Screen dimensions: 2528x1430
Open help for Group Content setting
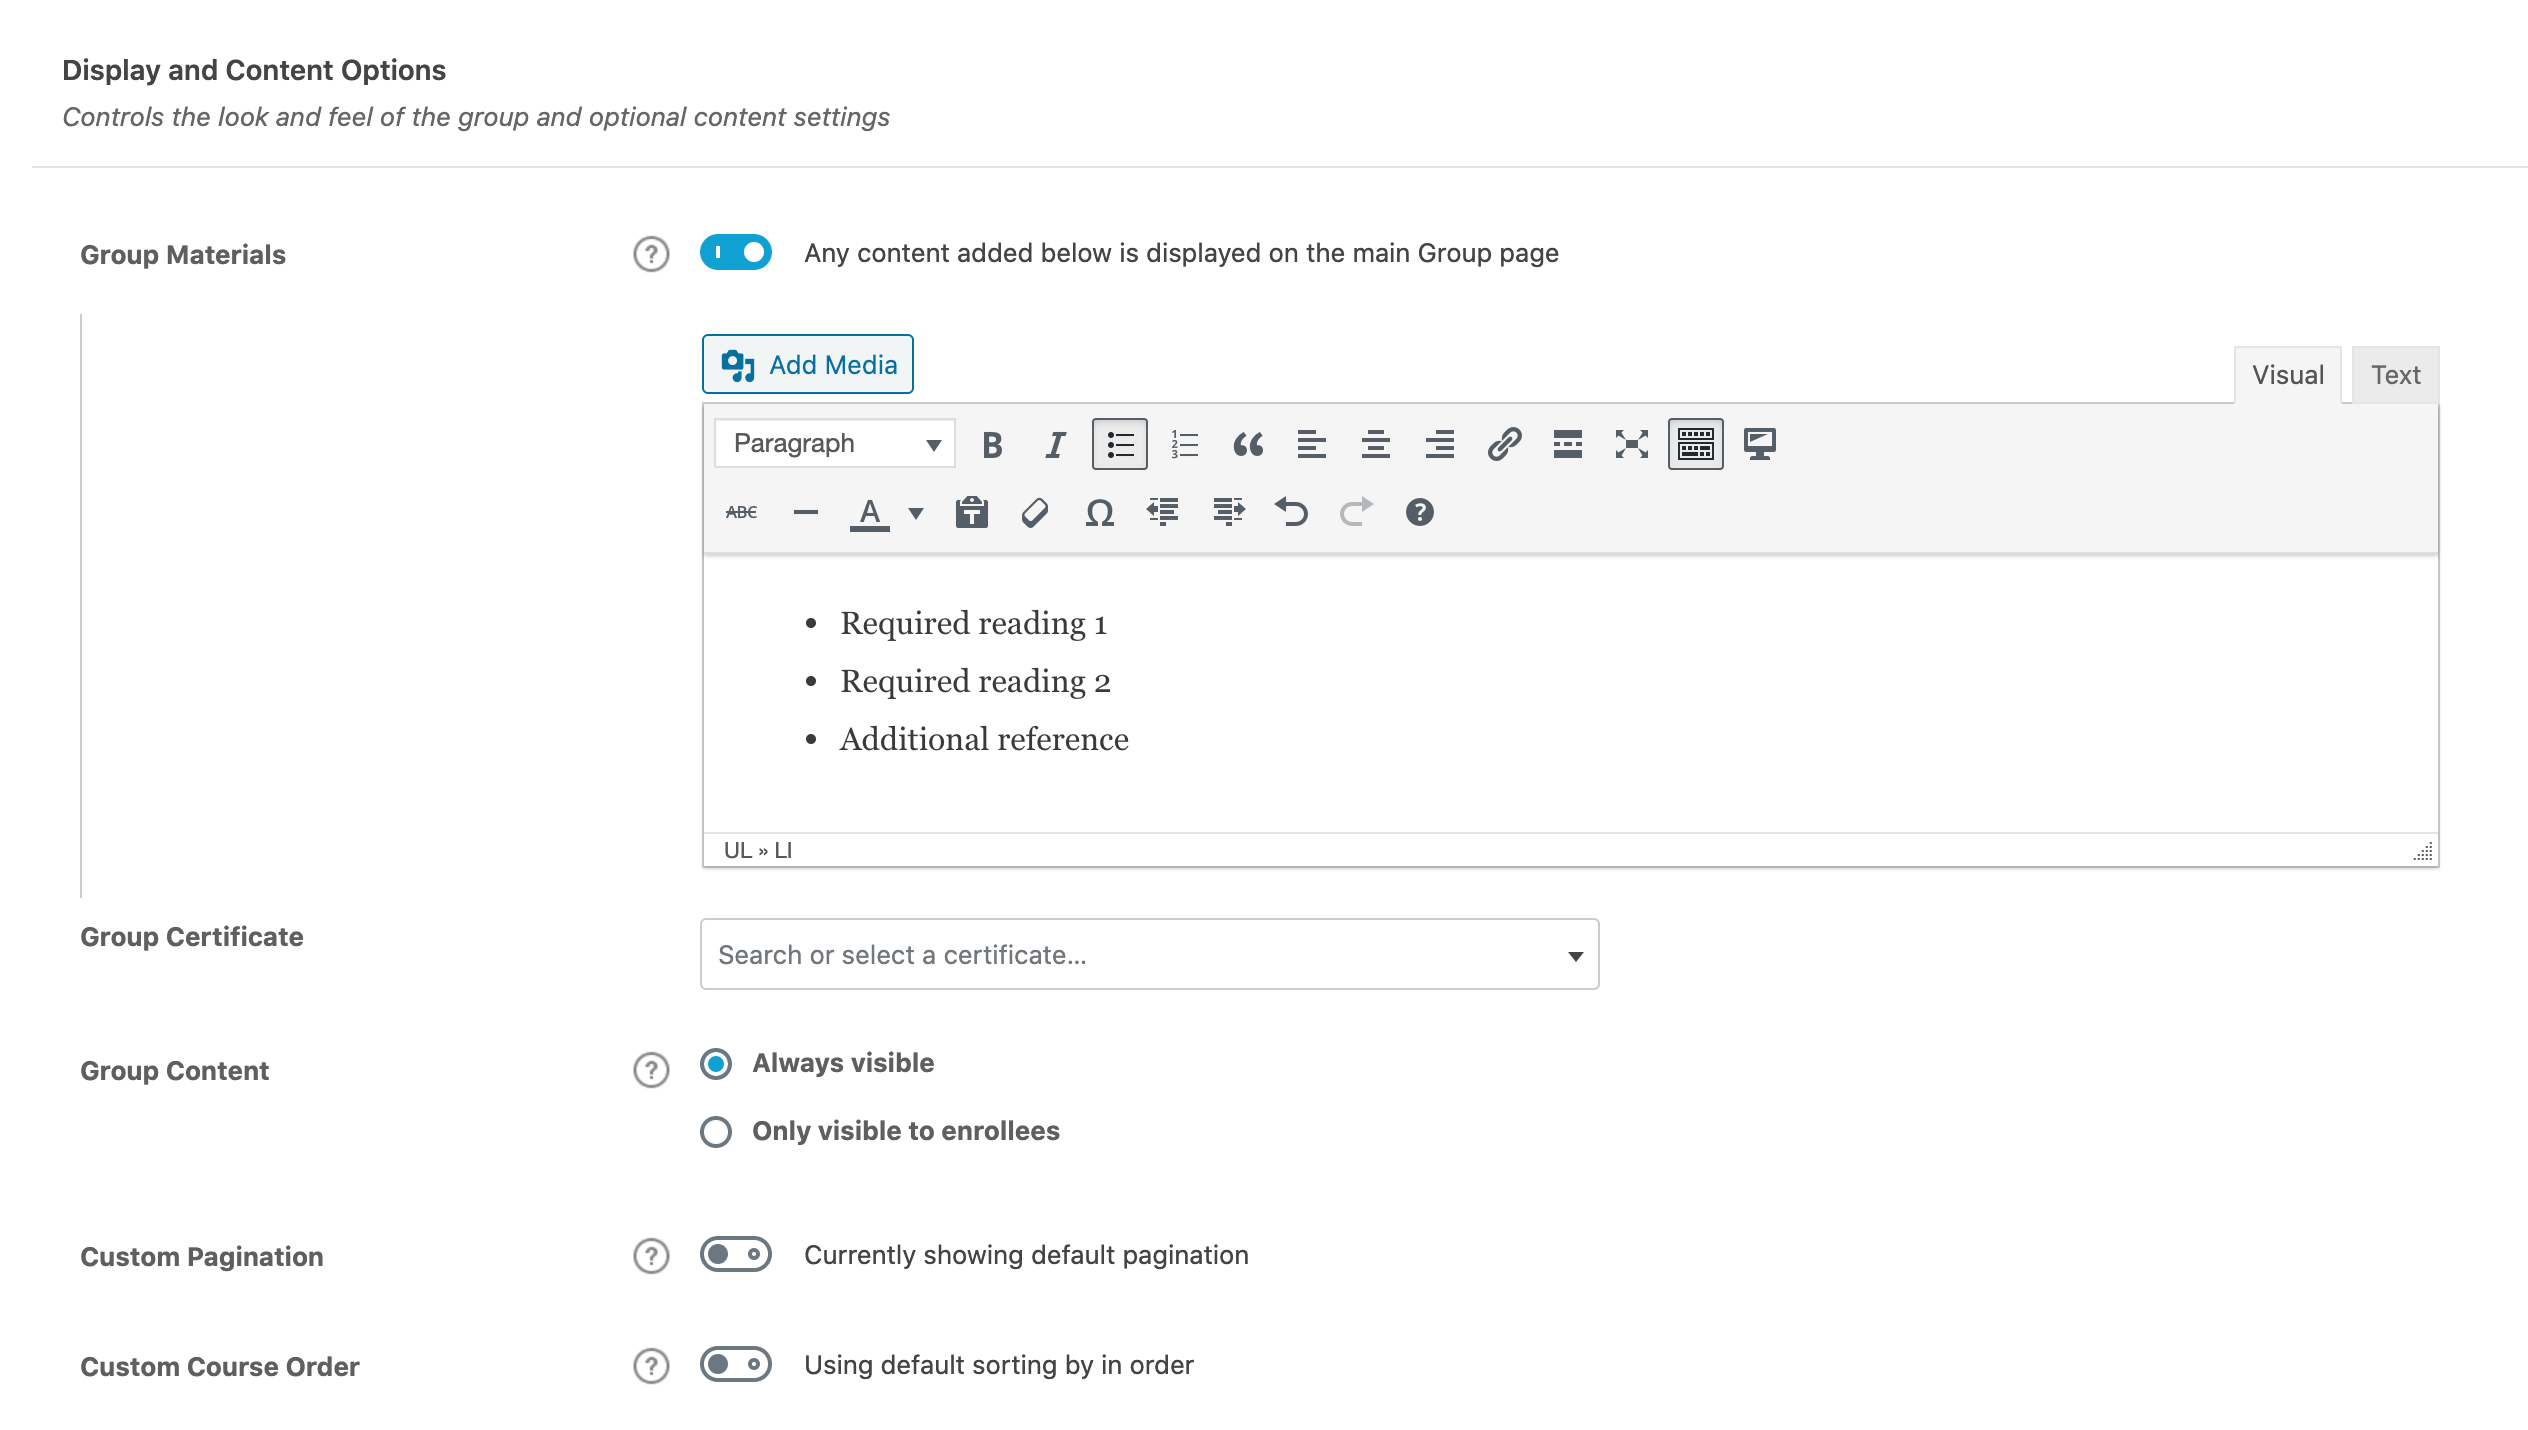648,1070
